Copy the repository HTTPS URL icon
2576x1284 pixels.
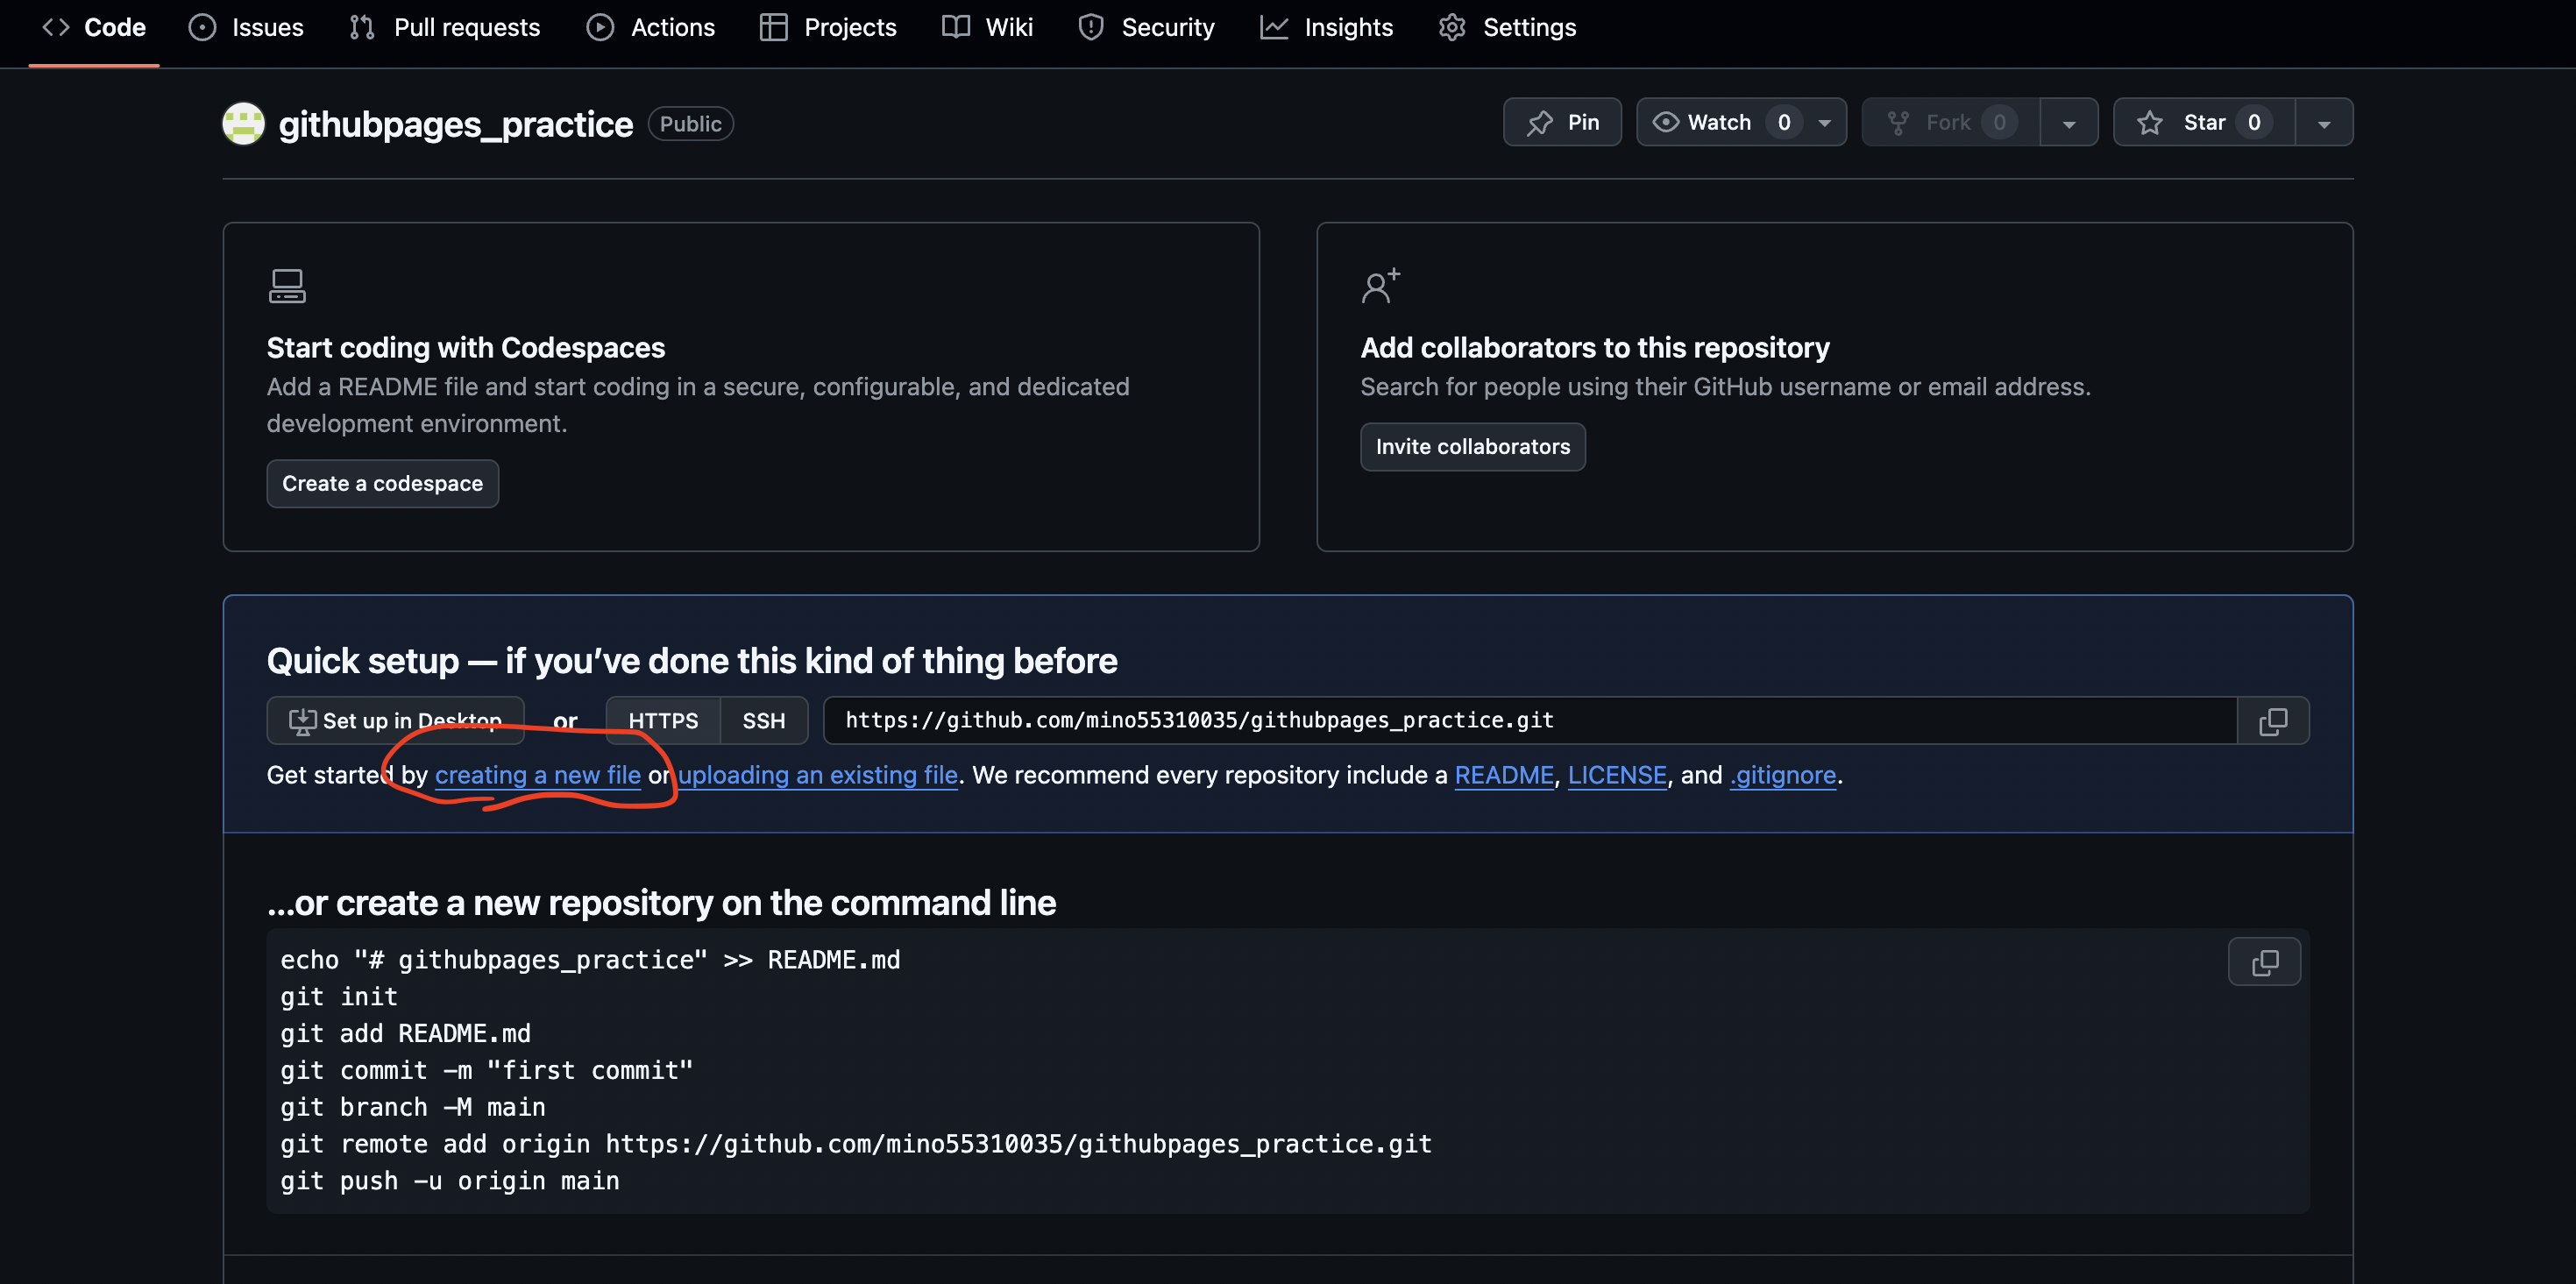tap(2274, 720)
